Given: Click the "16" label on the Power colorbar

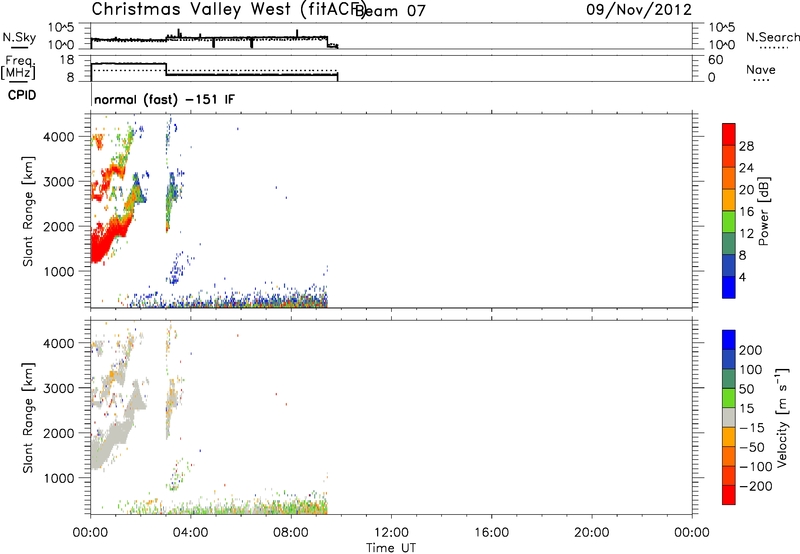Looking at the screenshot, I should click(x=746, y=212).
